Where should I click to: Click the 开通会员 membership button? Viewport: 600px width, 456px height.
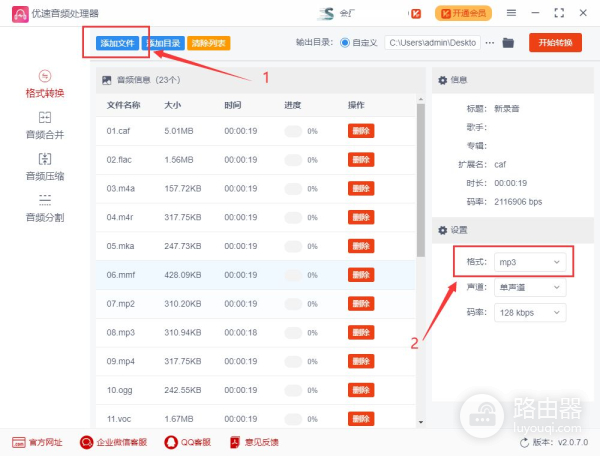click(x=463, y=13)
